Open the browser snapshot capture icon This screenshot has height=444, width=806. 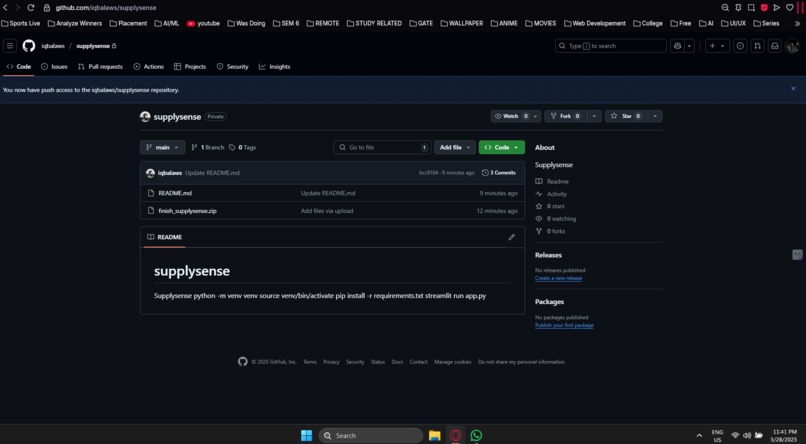(x=751, y=8)
